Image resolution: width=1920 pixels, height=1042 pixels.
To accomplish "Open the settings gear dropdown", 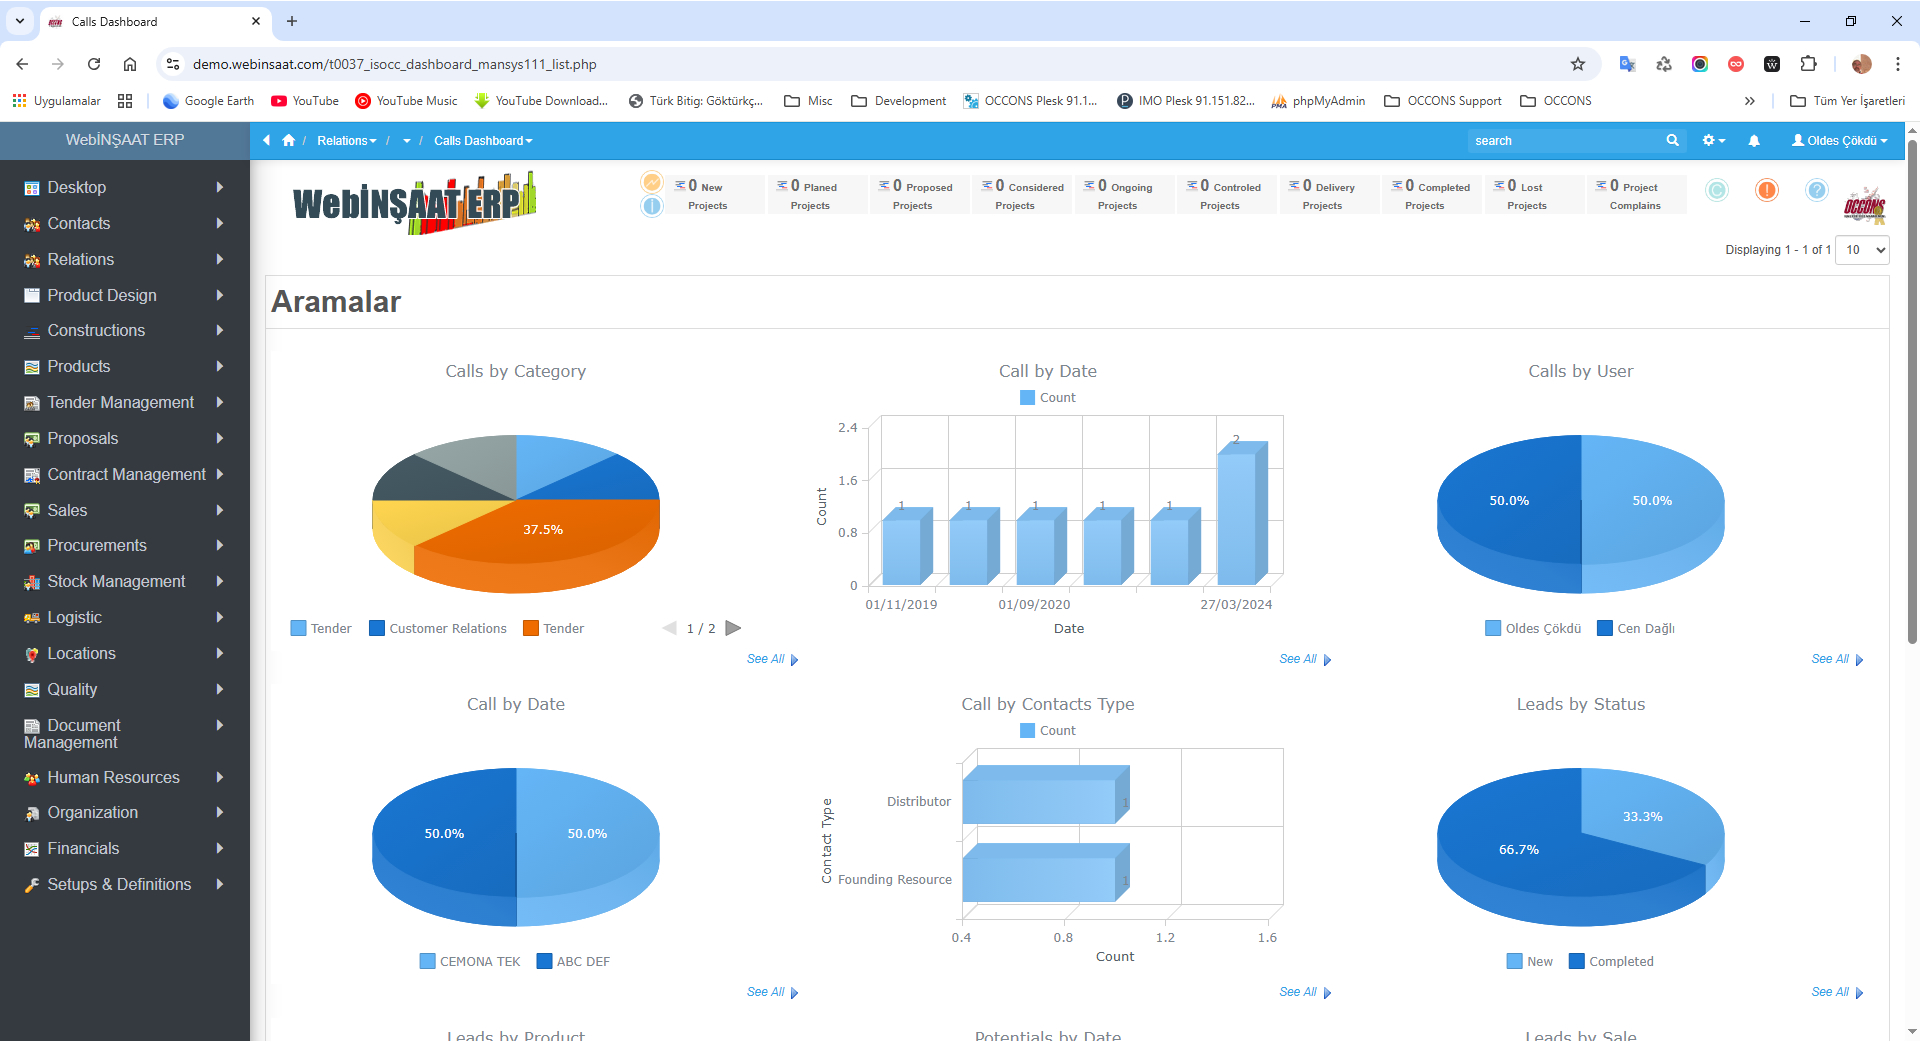I will pos(1713,141).
